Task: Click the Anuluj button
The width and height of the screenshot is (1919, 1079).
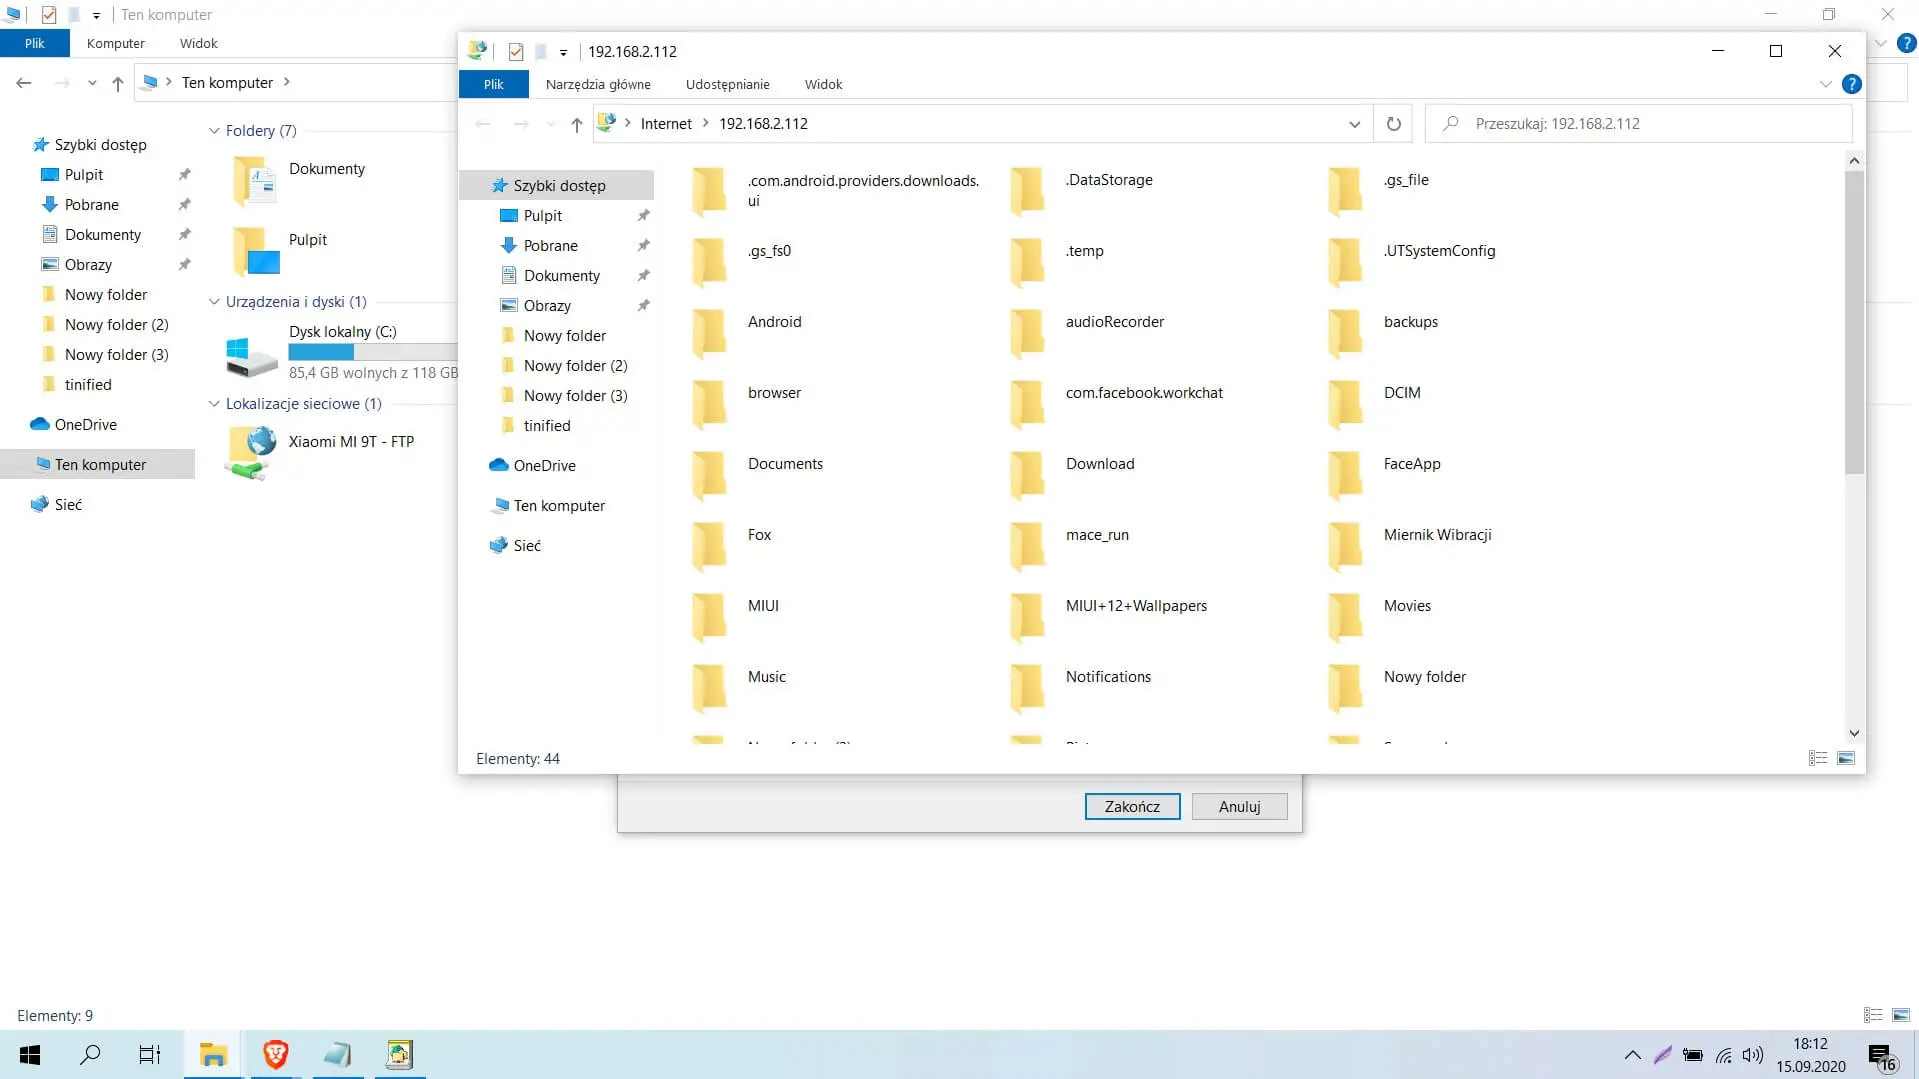Action: point(1239,806)
